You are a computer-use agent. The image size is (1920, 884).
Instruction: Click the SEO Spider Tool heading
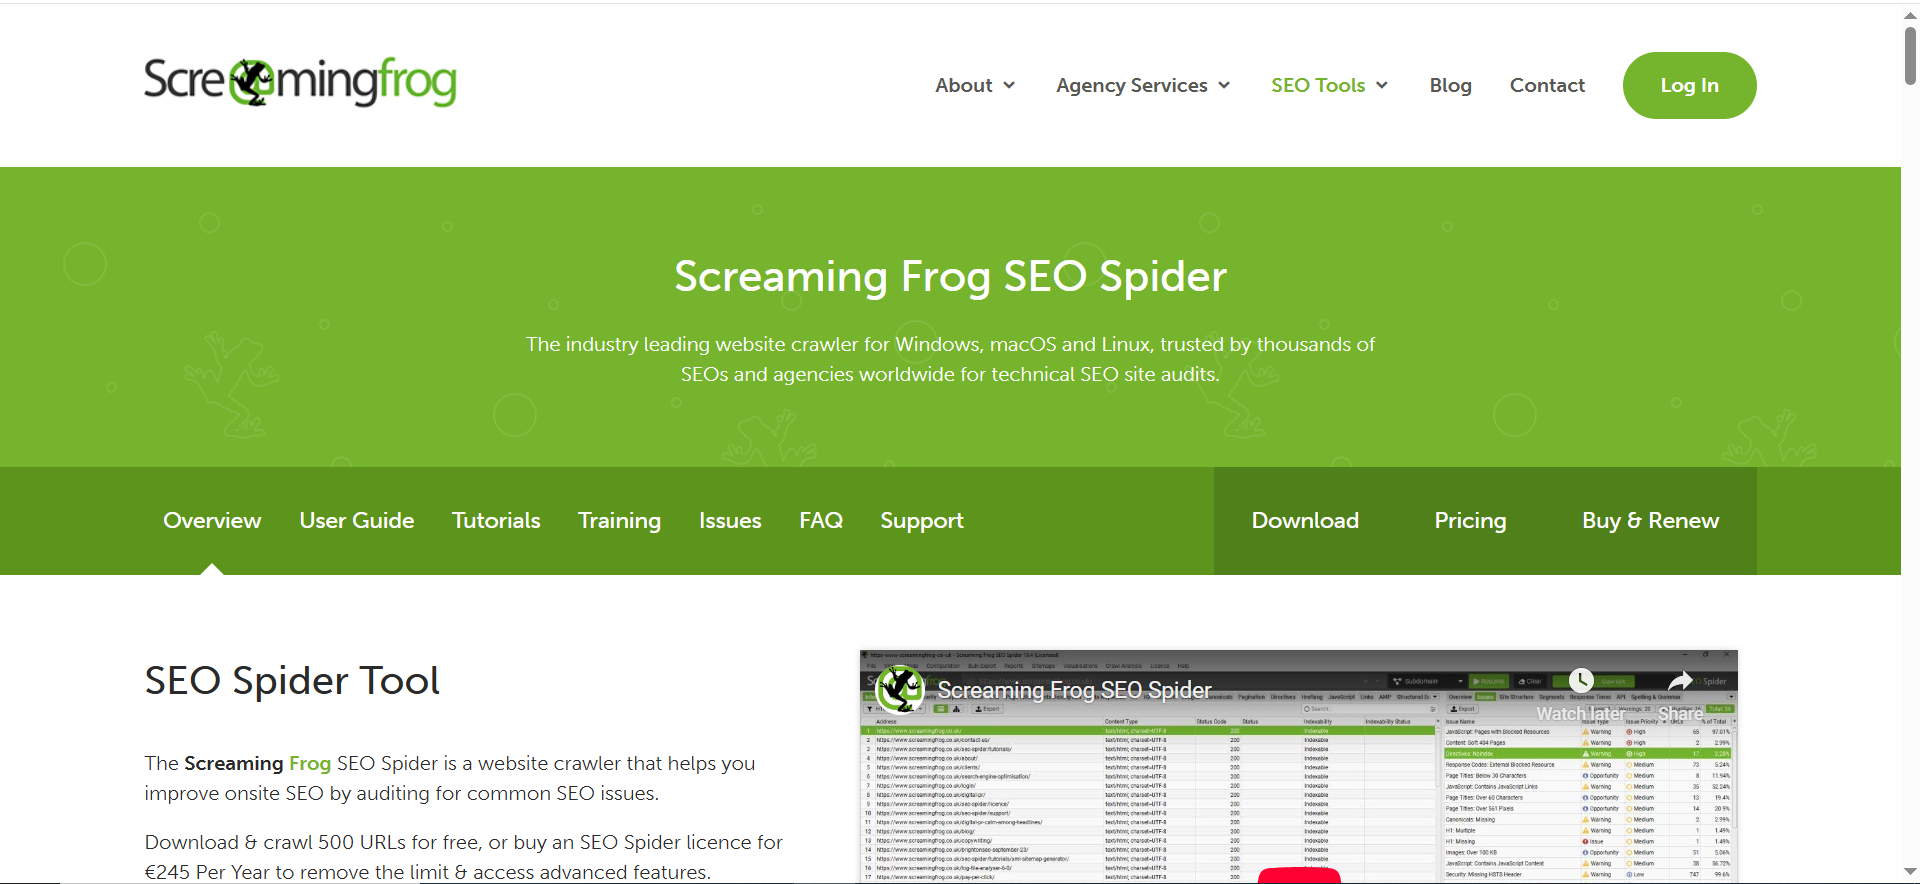tap(292, 681)
